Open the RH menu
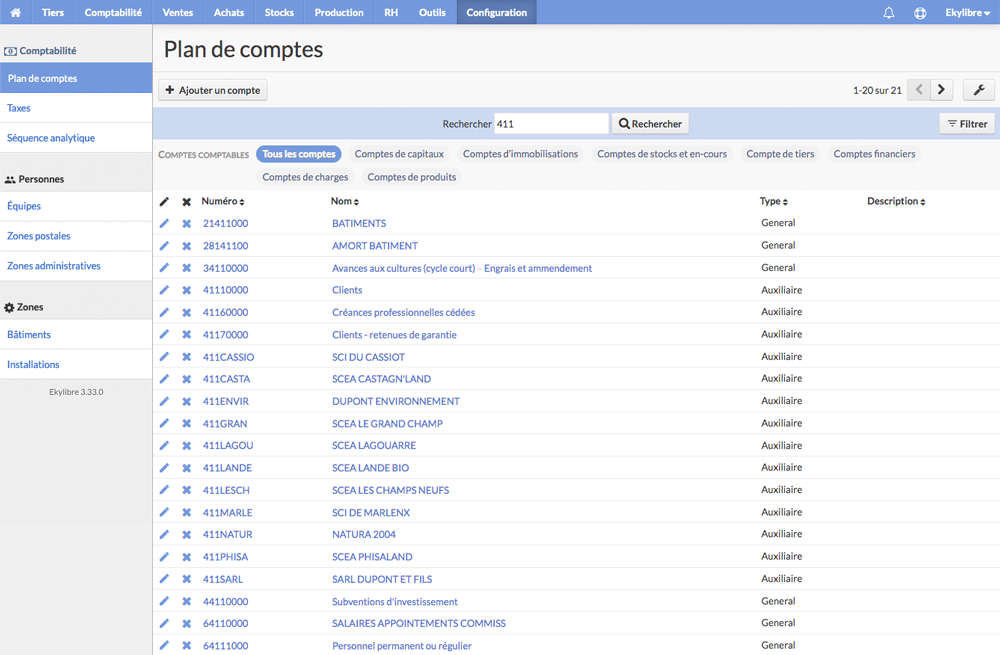The image size is (1000, 655). coord(391,12)
